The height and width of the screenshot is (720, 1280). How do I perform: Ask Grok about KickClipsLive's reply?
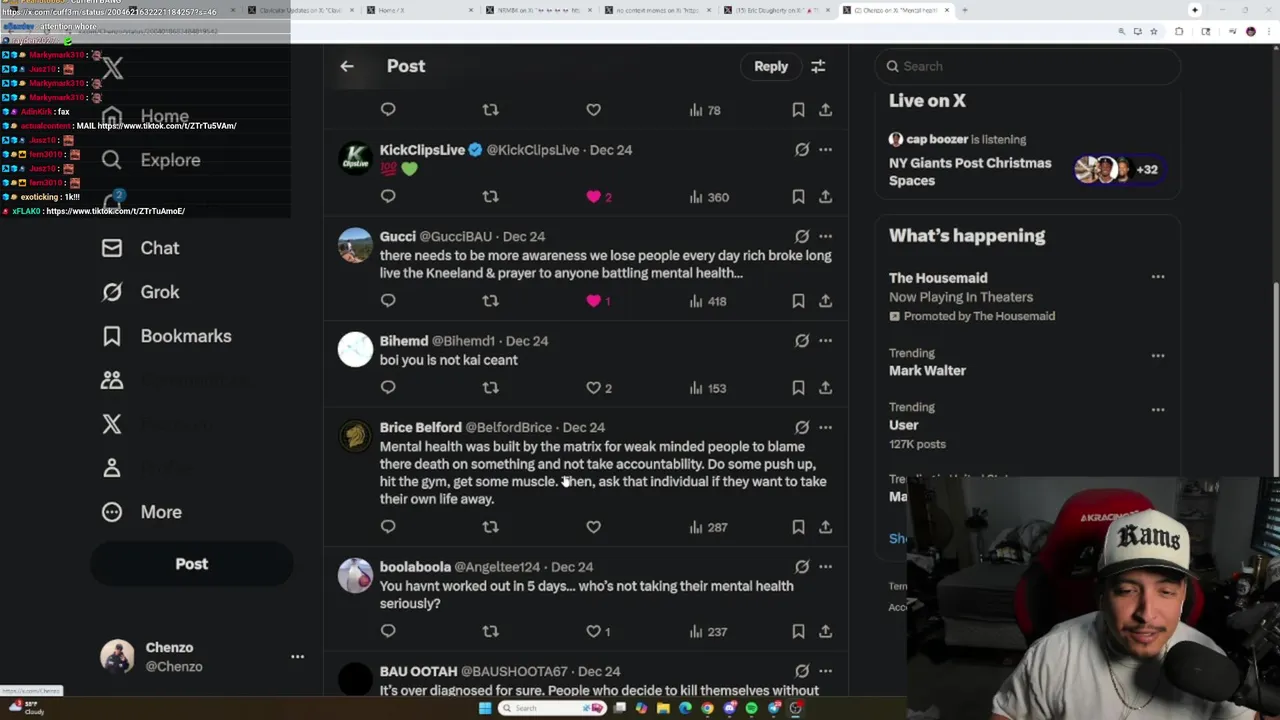click(802, 150)
